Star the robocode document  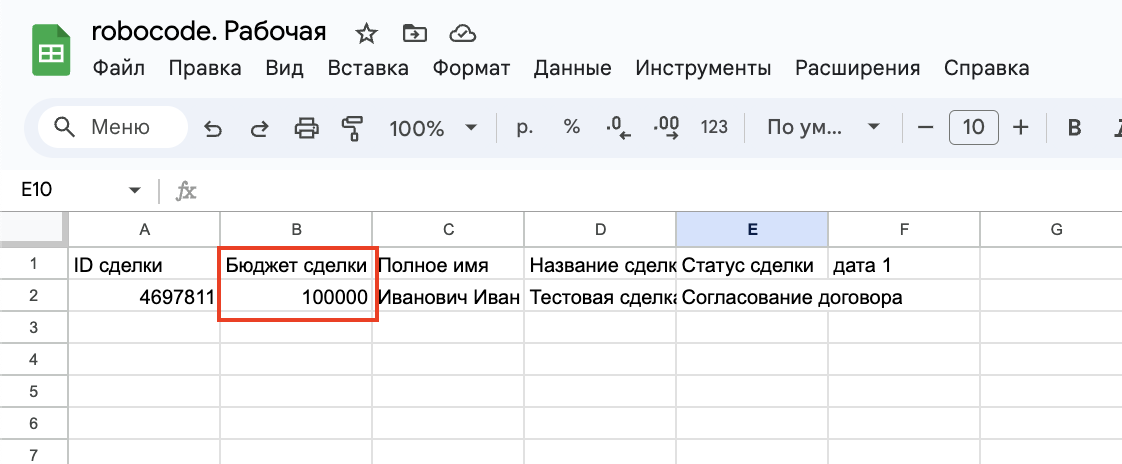(x=366, y=33)
